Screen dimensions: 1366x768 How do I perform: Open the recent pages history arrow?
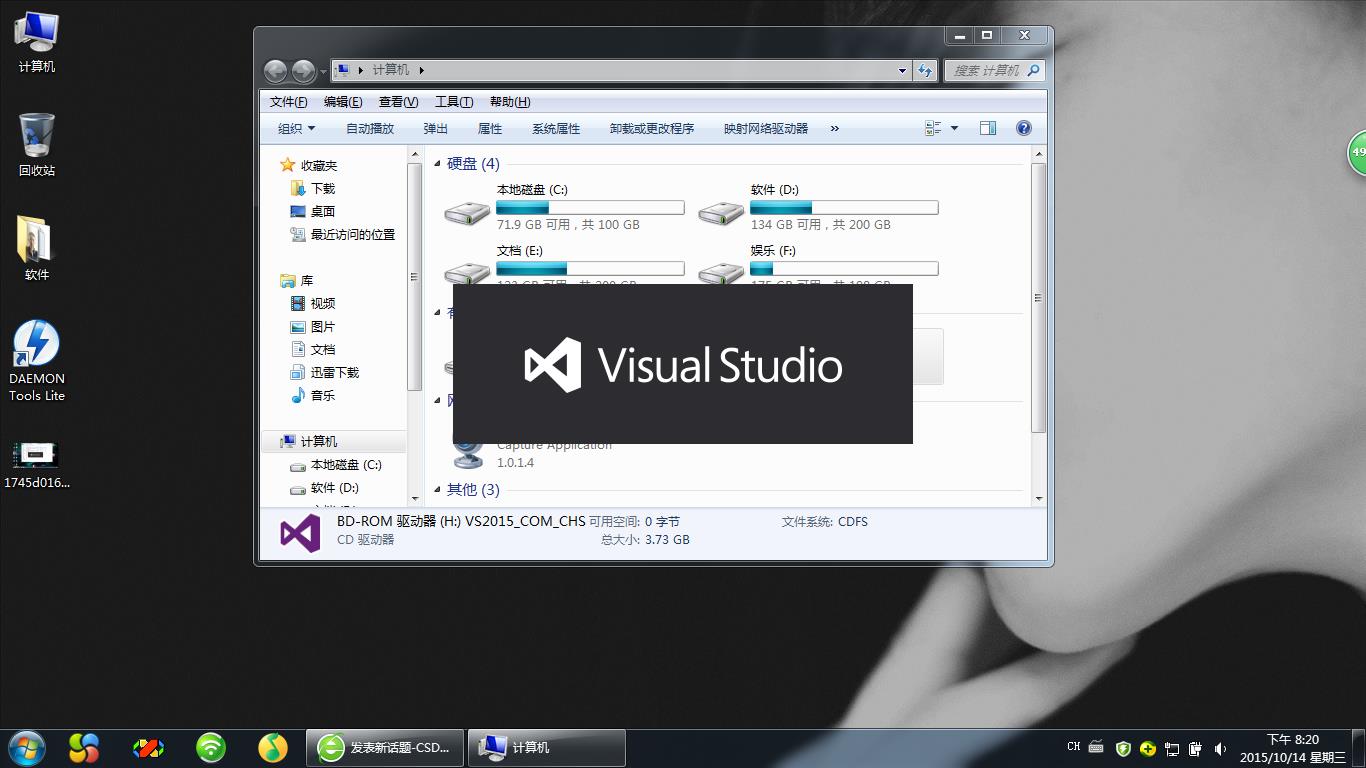pos(321,71)
